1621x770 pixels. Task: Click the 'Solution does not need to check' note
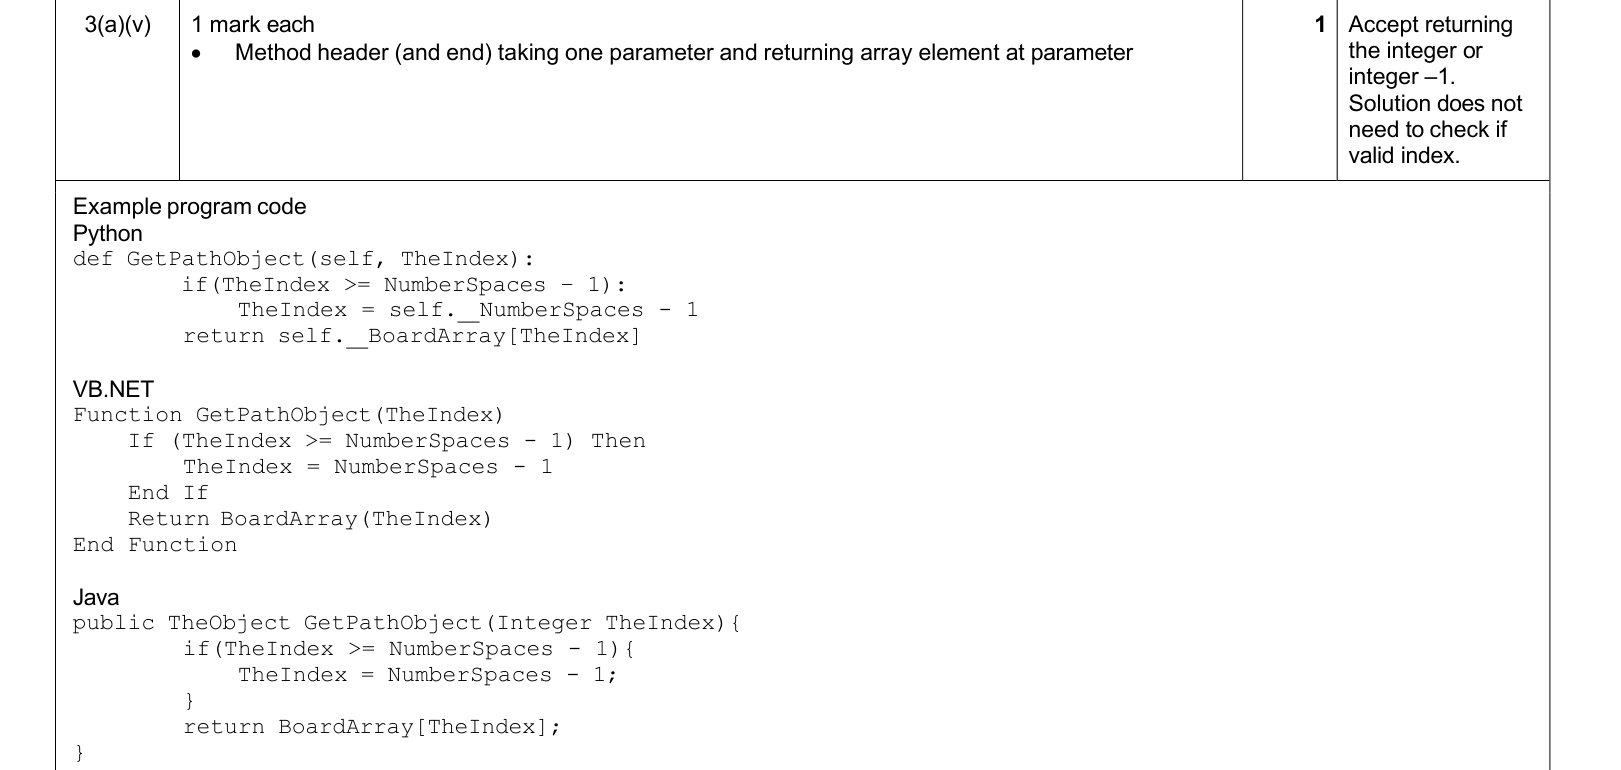1435,129
